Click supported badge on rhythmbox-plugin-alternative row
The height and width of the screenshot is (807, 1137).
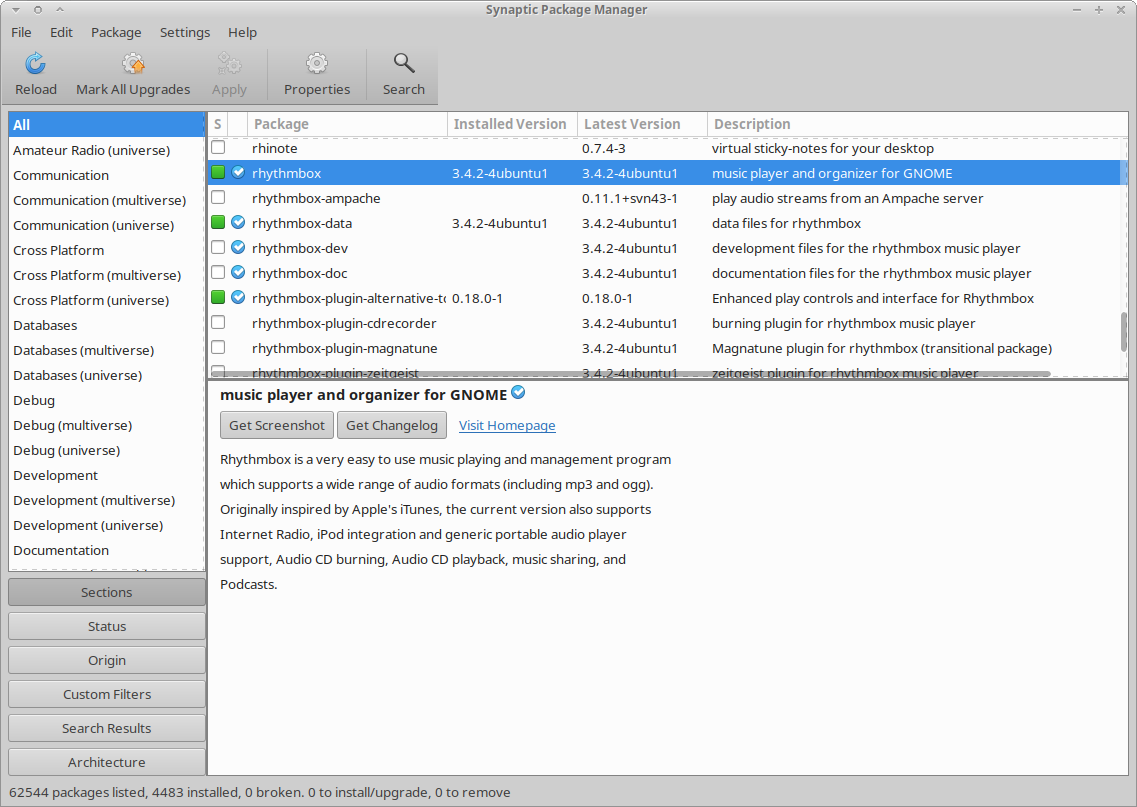click(238, 297)
